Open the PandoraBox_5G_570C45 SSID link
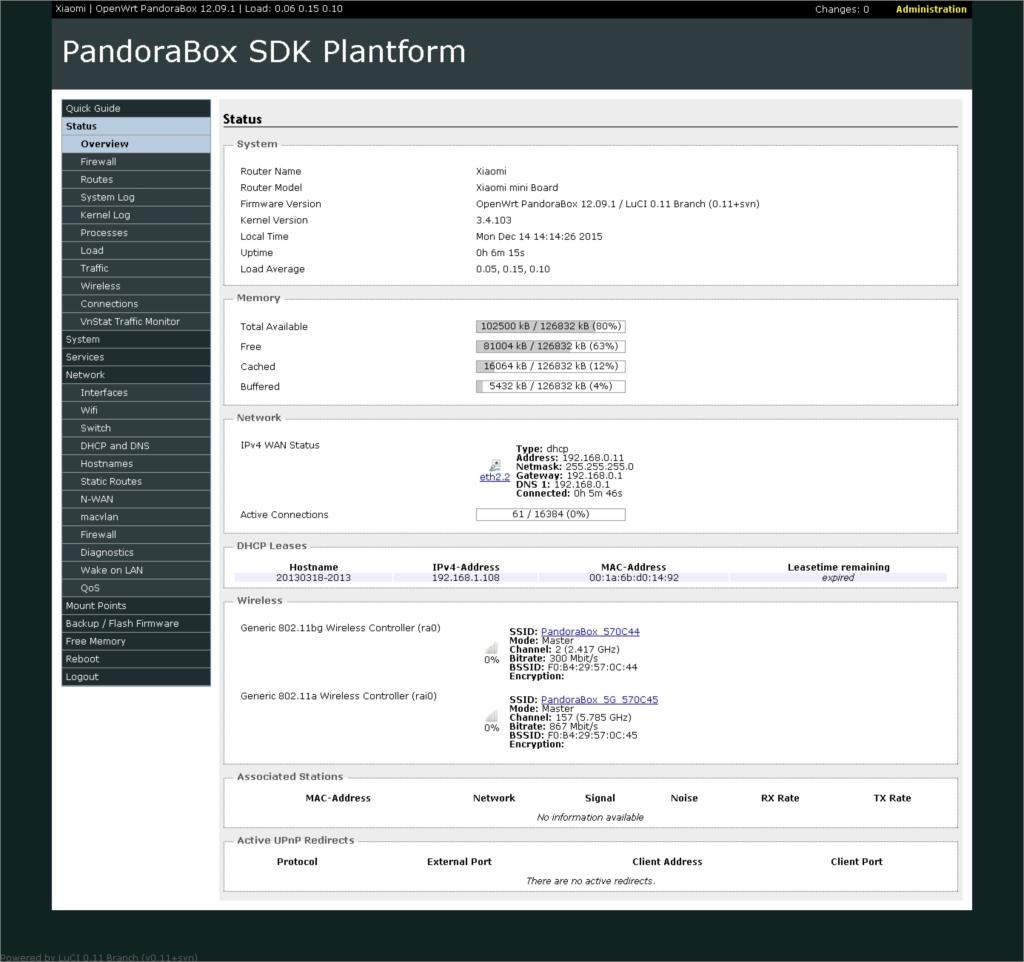The image size is (1024, 962). click(x=599, y=700)
